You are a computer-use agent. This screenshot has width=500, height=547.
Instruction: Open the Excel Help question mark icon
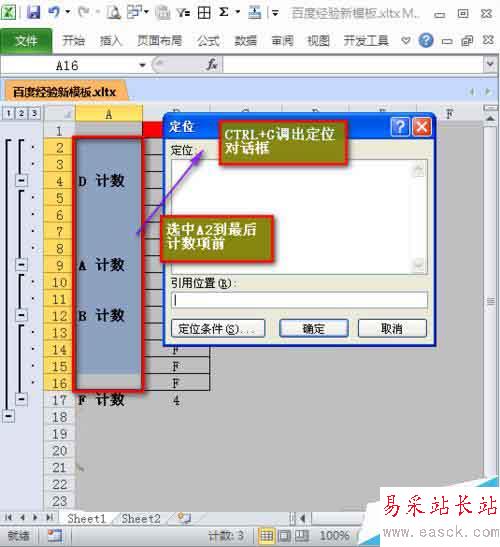tap(426, 41)
